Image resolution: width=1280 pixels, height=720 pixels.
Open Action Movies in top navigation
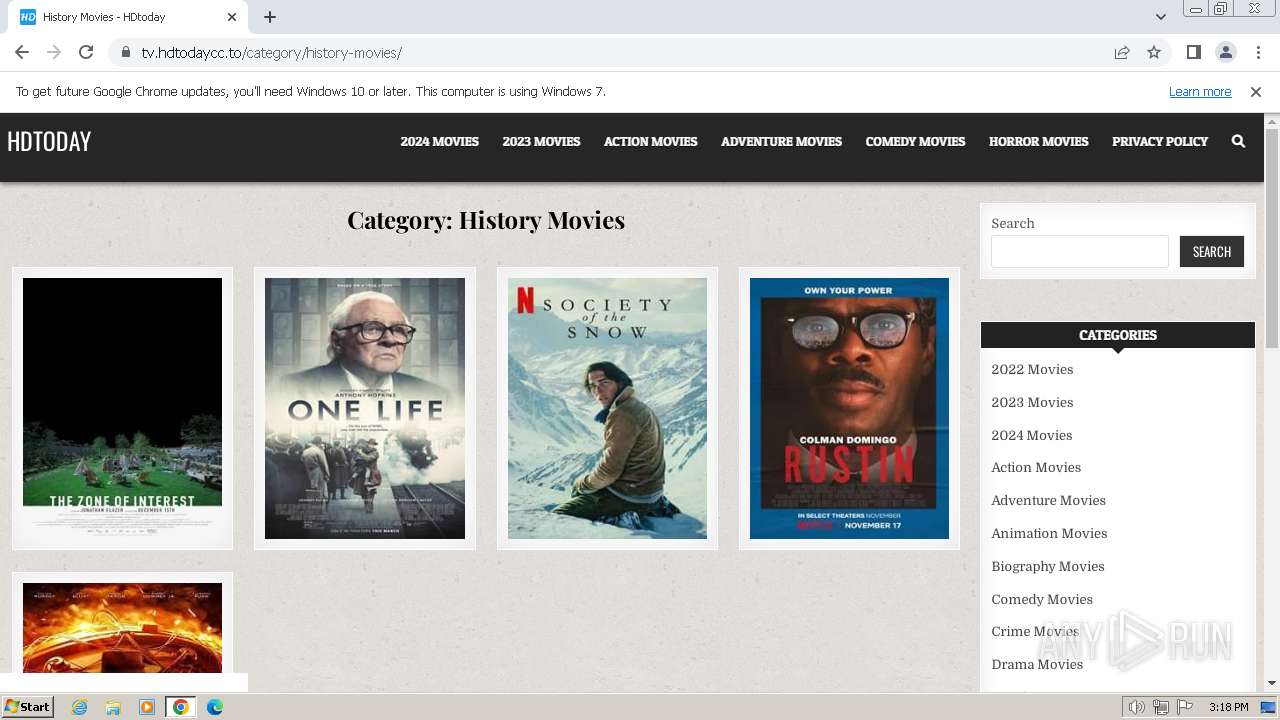point(650,141)
